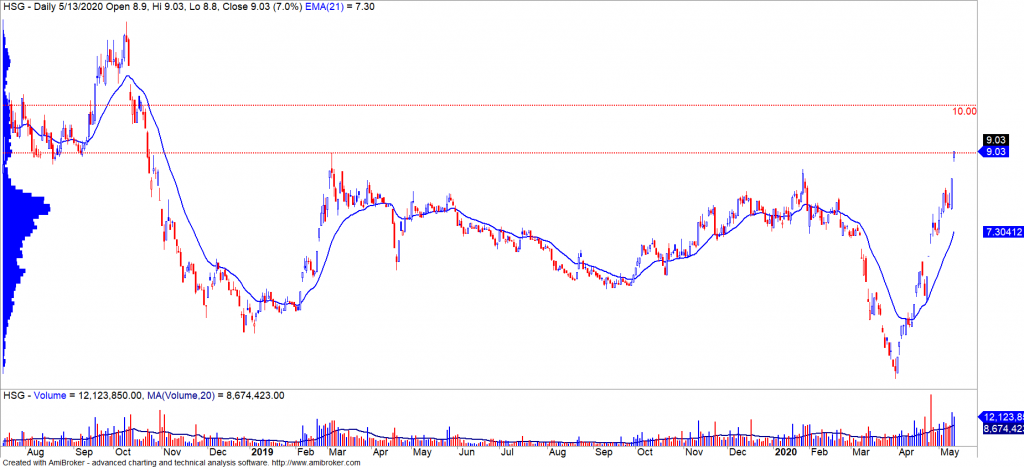Click the HSG ticker symbol in chart title
Image resolution: width=1024 pixels, height=467 pixels.
(13, 6)
